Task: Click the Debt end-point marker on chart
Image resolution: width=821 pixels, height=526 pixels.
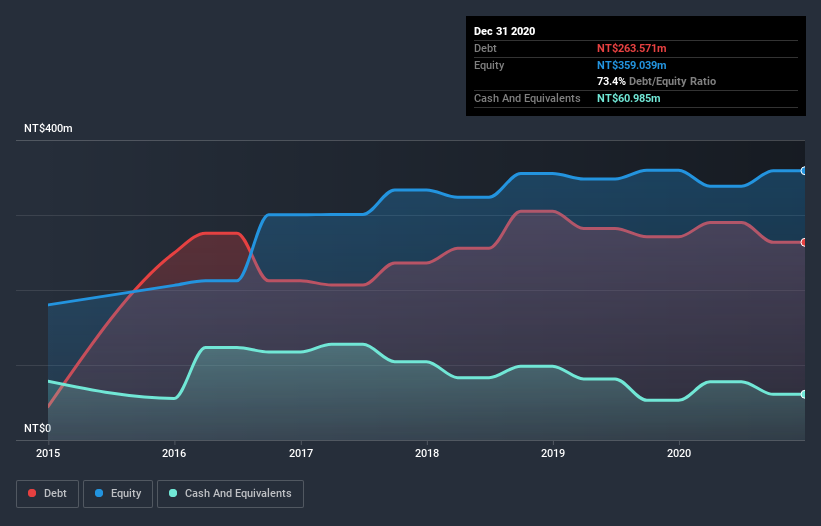Action: (x=804, y=242)
